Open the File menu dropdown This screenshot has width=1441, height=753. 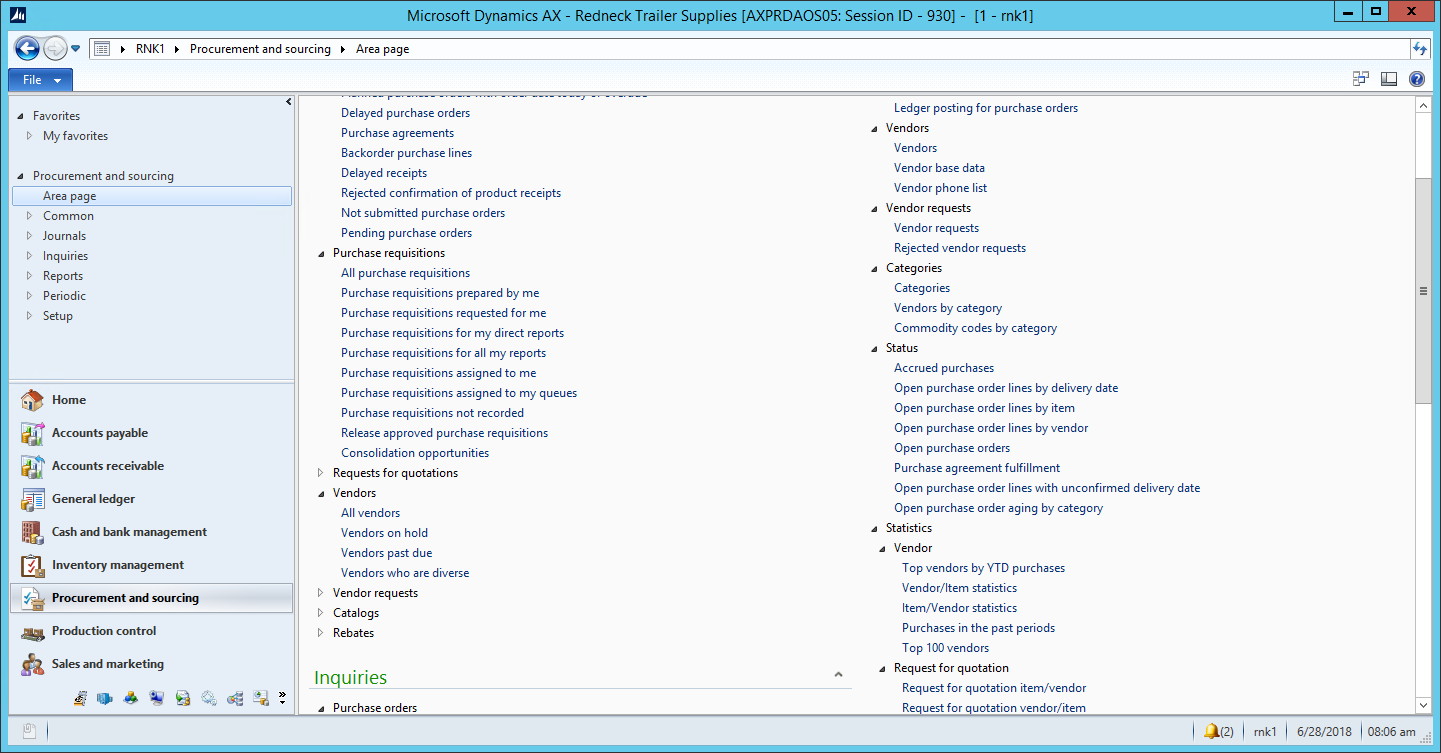(40, 80)
